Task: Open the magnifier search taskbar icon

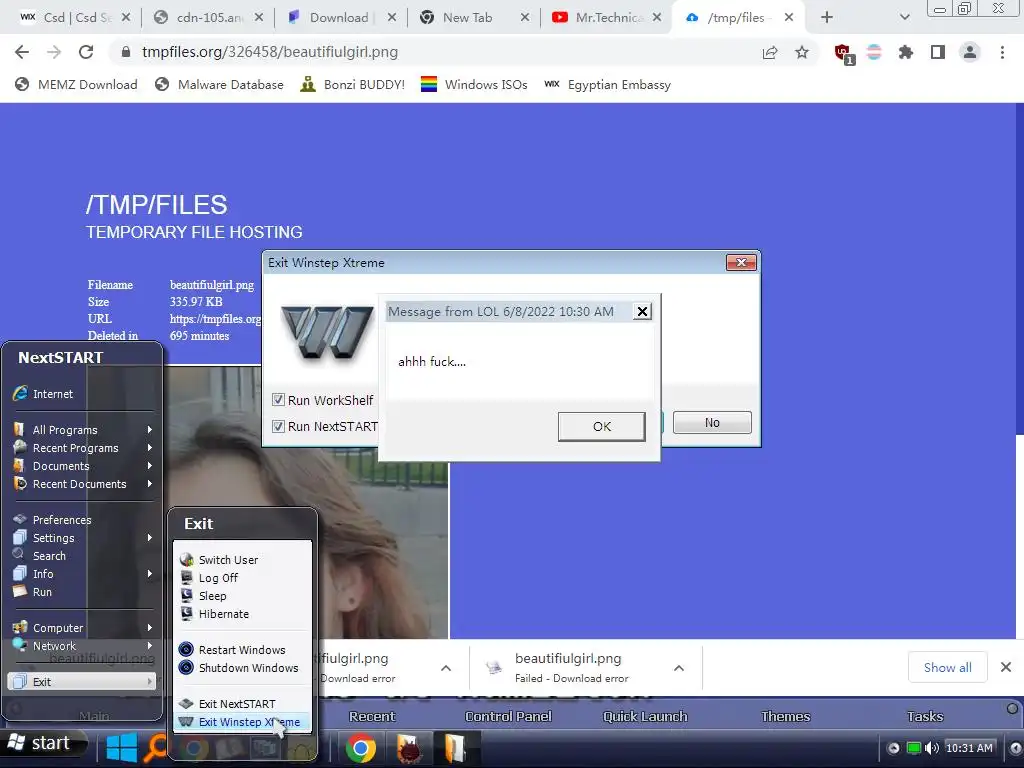Action: pyautogui.click(x=155, y=747)
